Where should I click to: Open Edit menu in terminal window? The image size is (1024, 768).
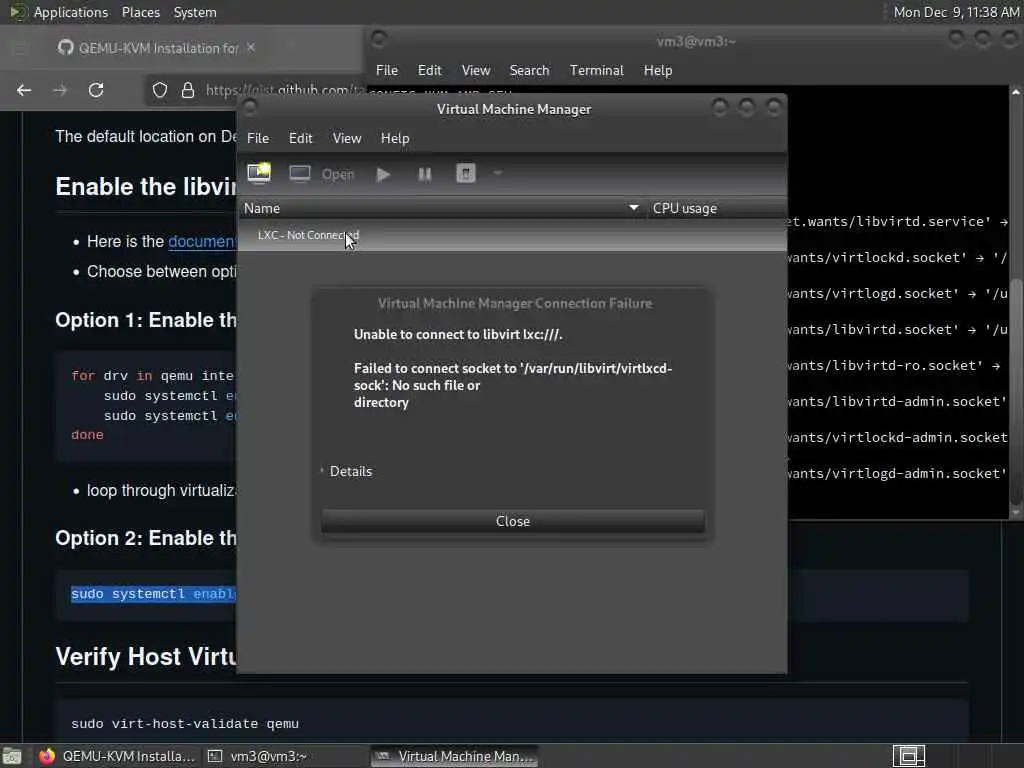point(430,71)
